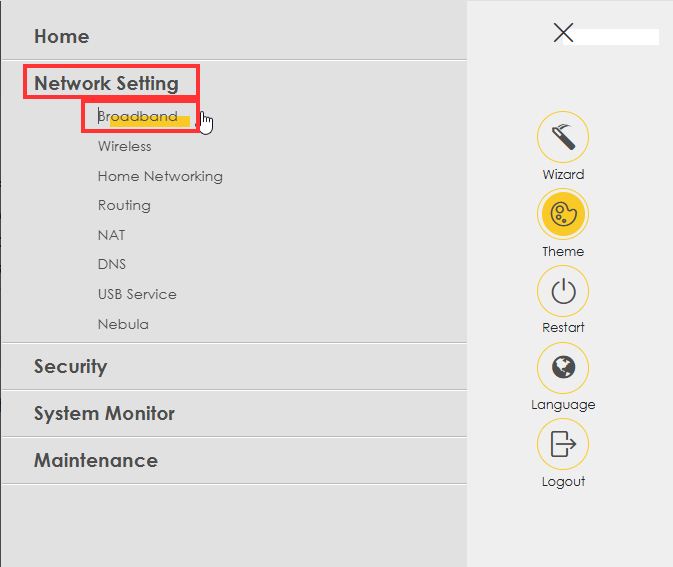The height and width of the screenshot is (567, 673).
Task: Expand the Security section
Action: point(70,366)
